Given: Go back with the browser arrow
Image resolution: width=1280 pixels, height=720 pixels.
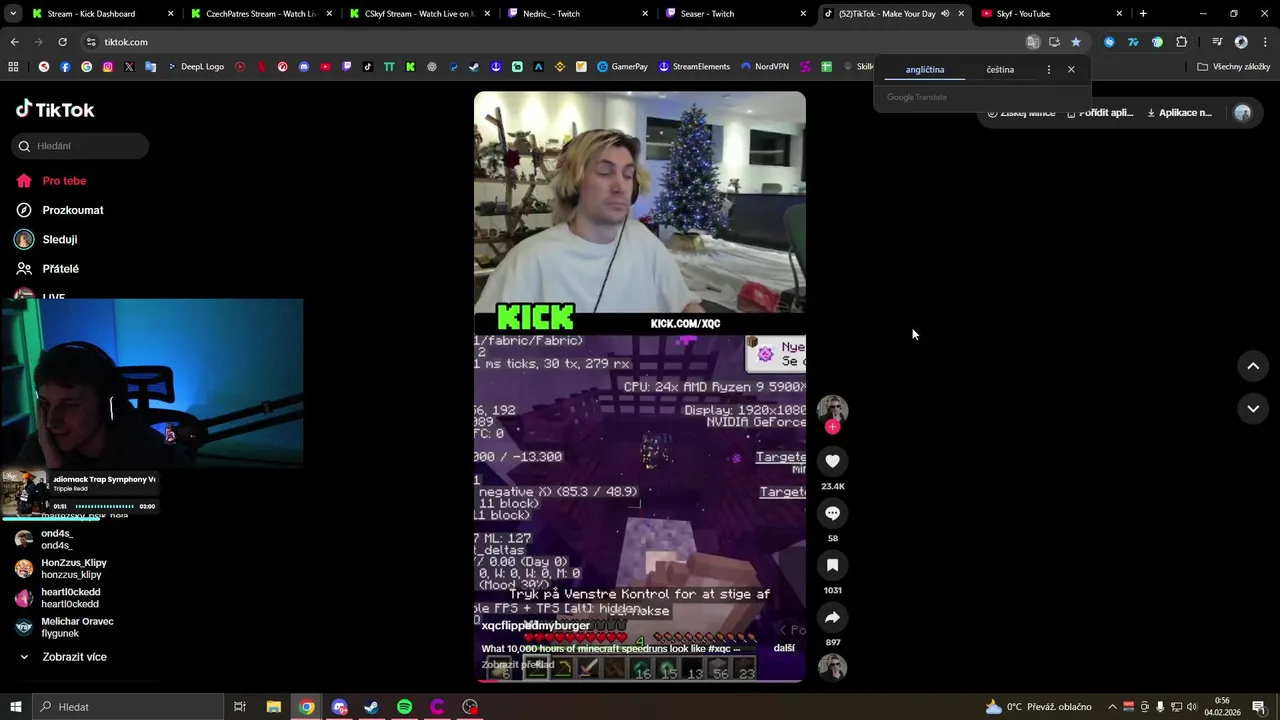Looking at the screenshot, I should point(14,42).
